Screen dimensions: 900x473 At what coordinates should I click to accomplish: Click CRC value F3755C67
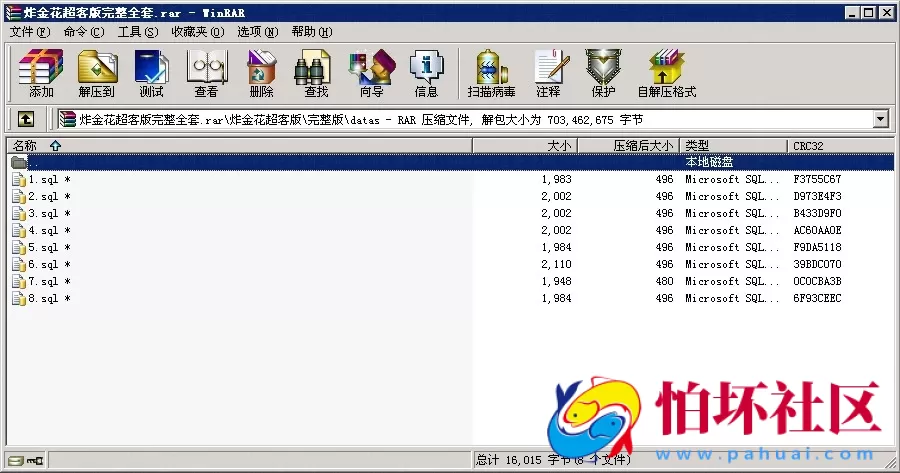(817, 180)
